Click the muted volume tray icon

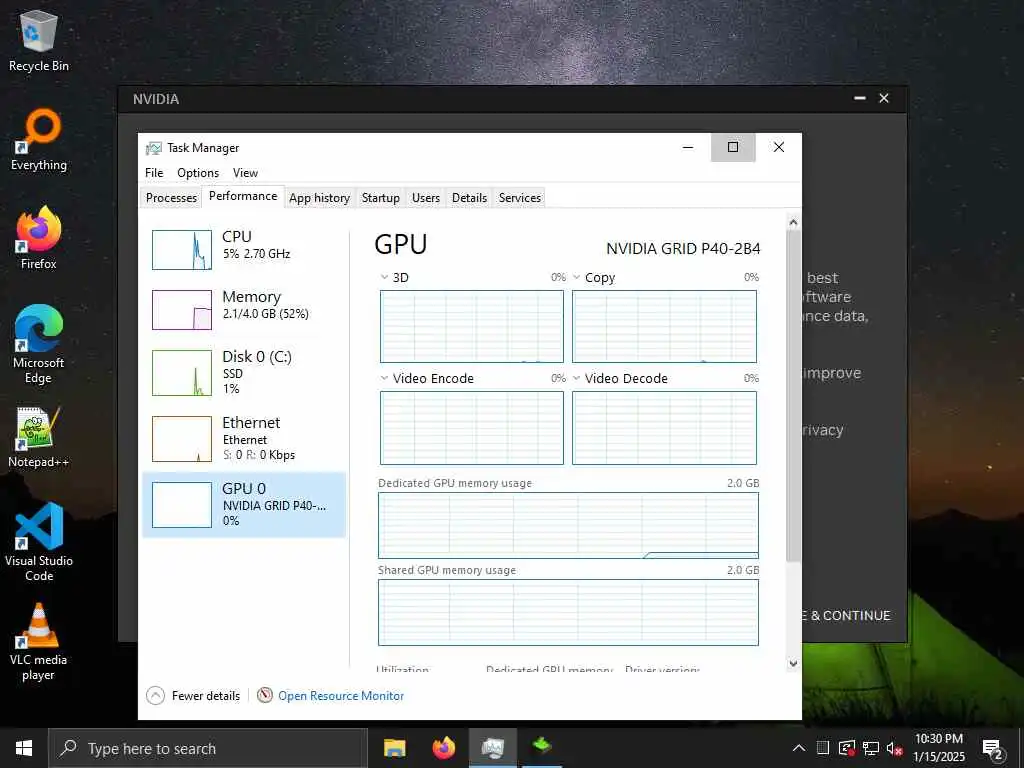coord(894,748)
